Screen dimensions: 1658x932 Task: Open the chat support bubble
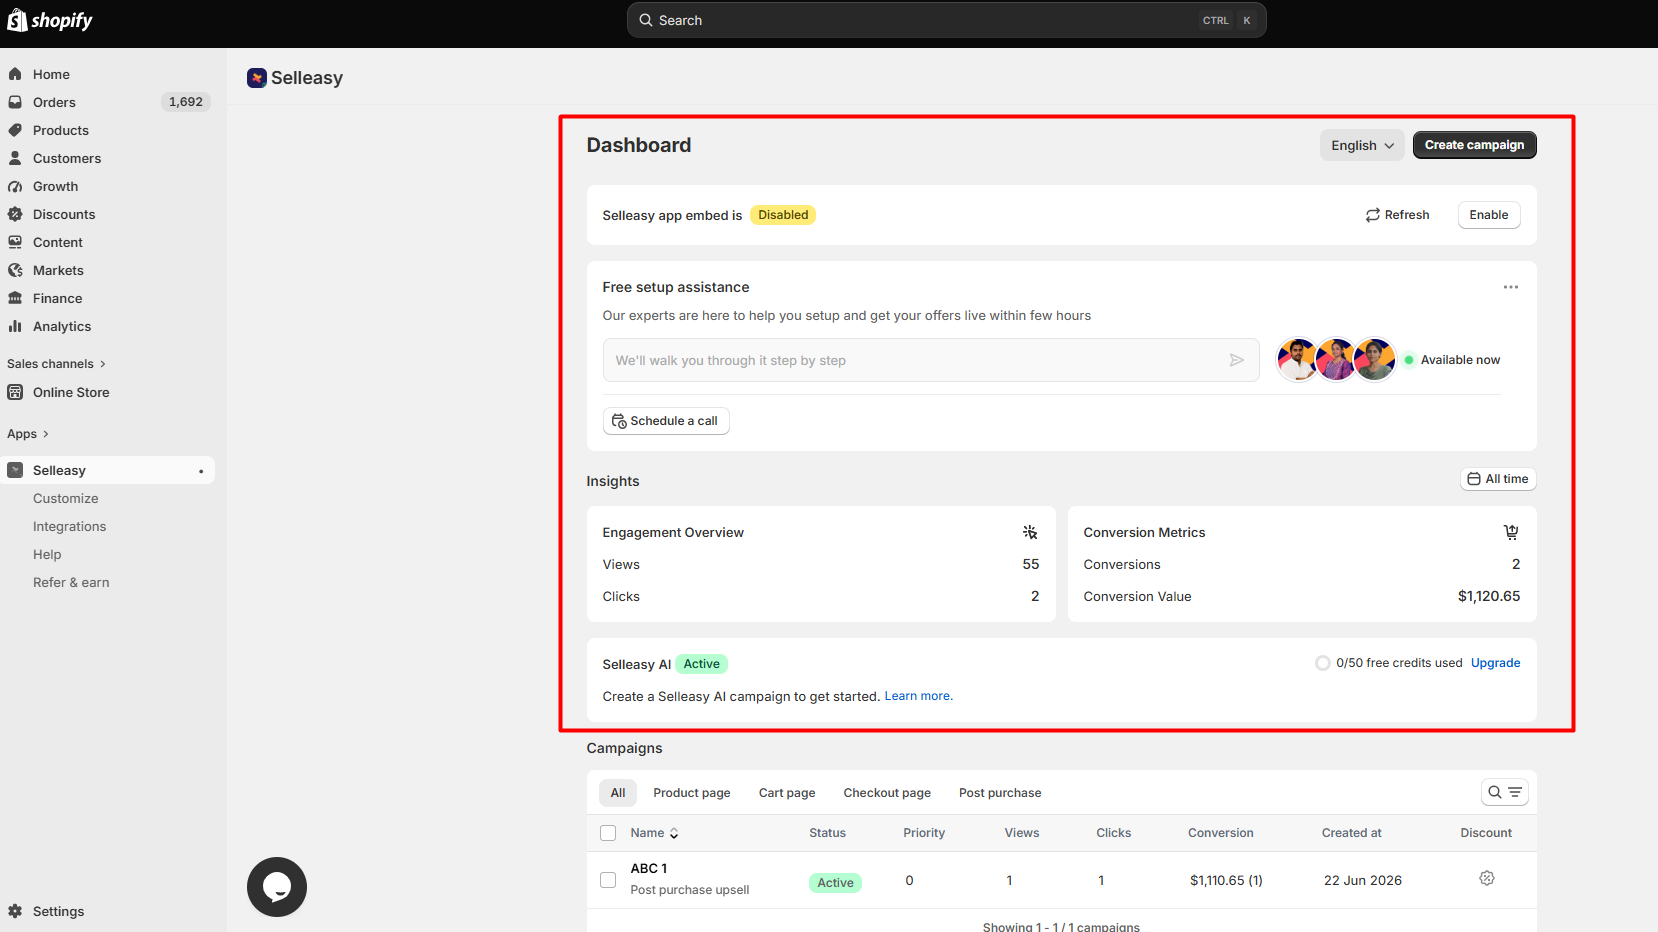pyautogui.click(x=277, y=887)
